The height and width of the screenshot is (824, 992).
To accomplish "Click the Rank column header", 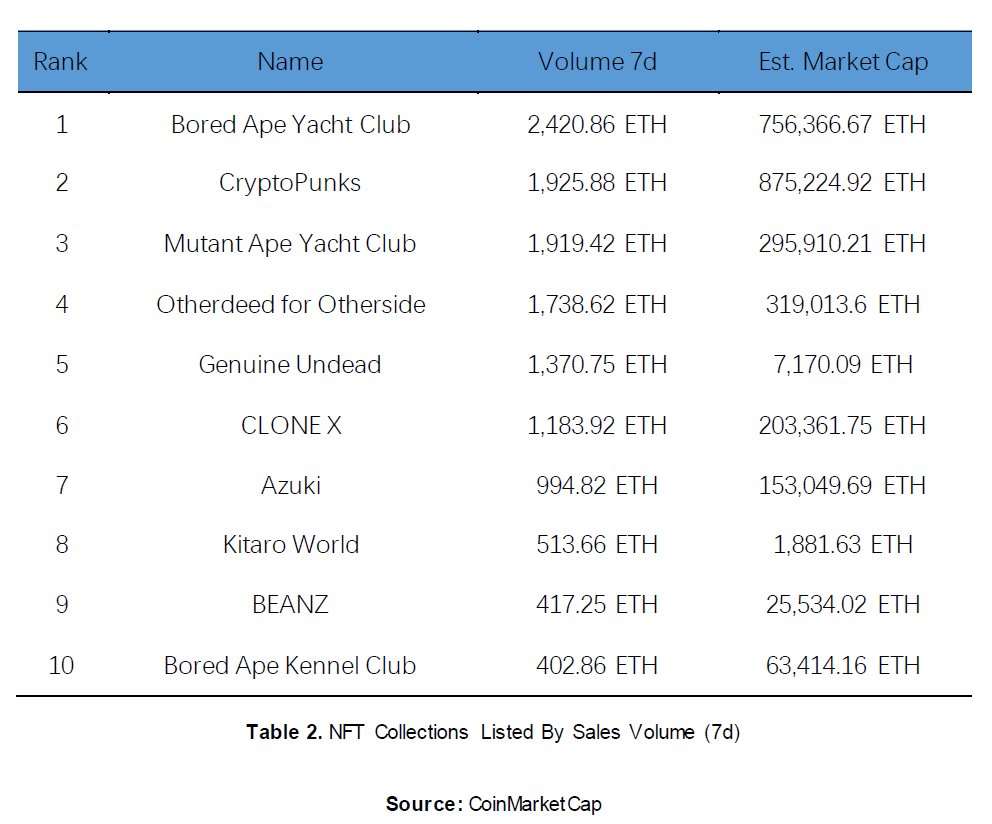I will pos(60,62).
